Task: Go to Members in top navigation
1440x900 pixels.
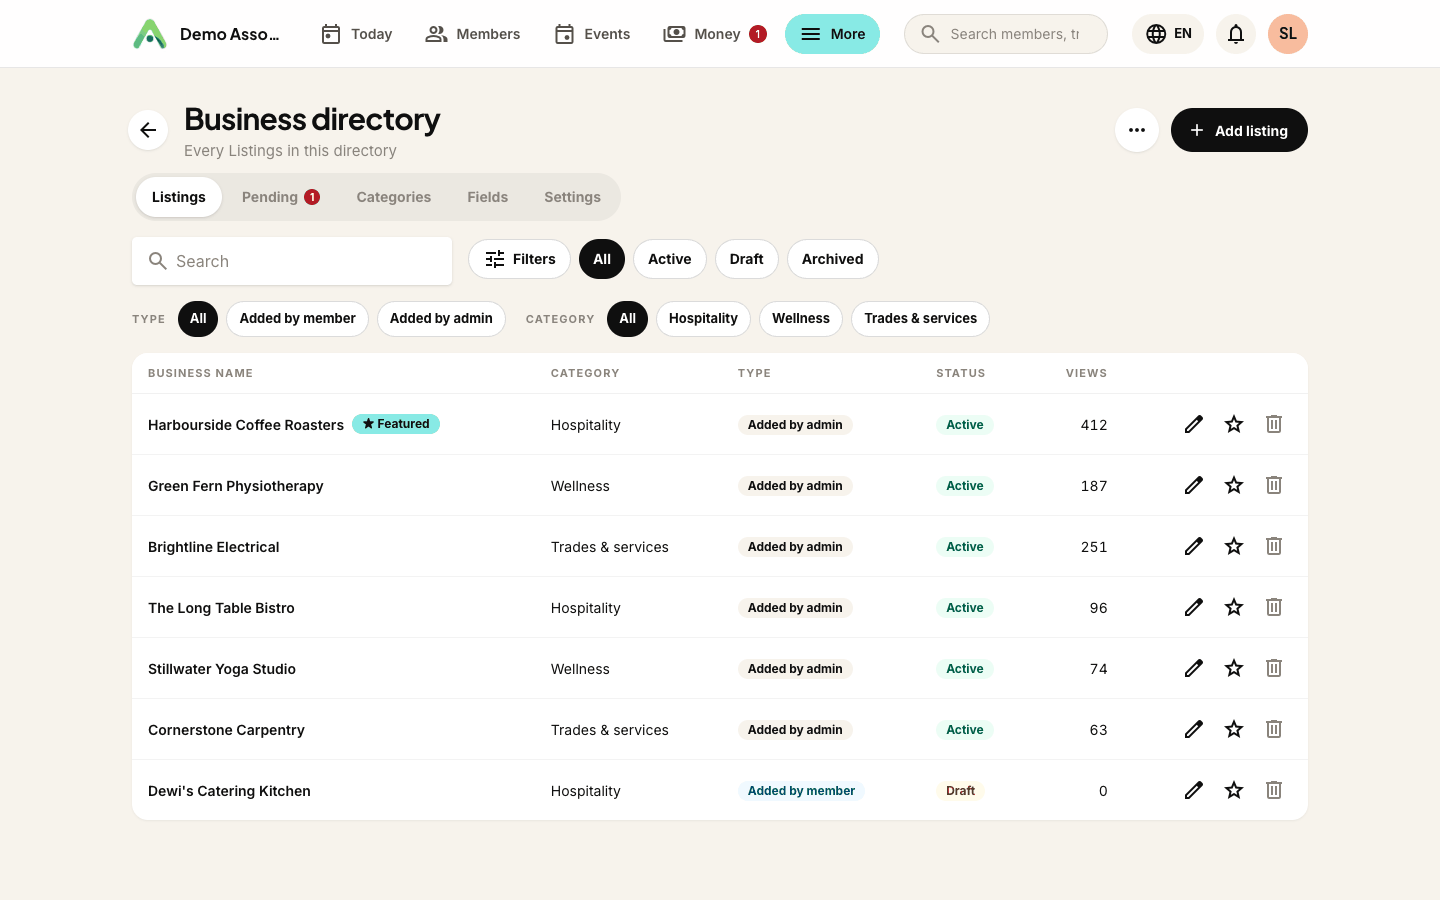Action: tap(473, 34)
